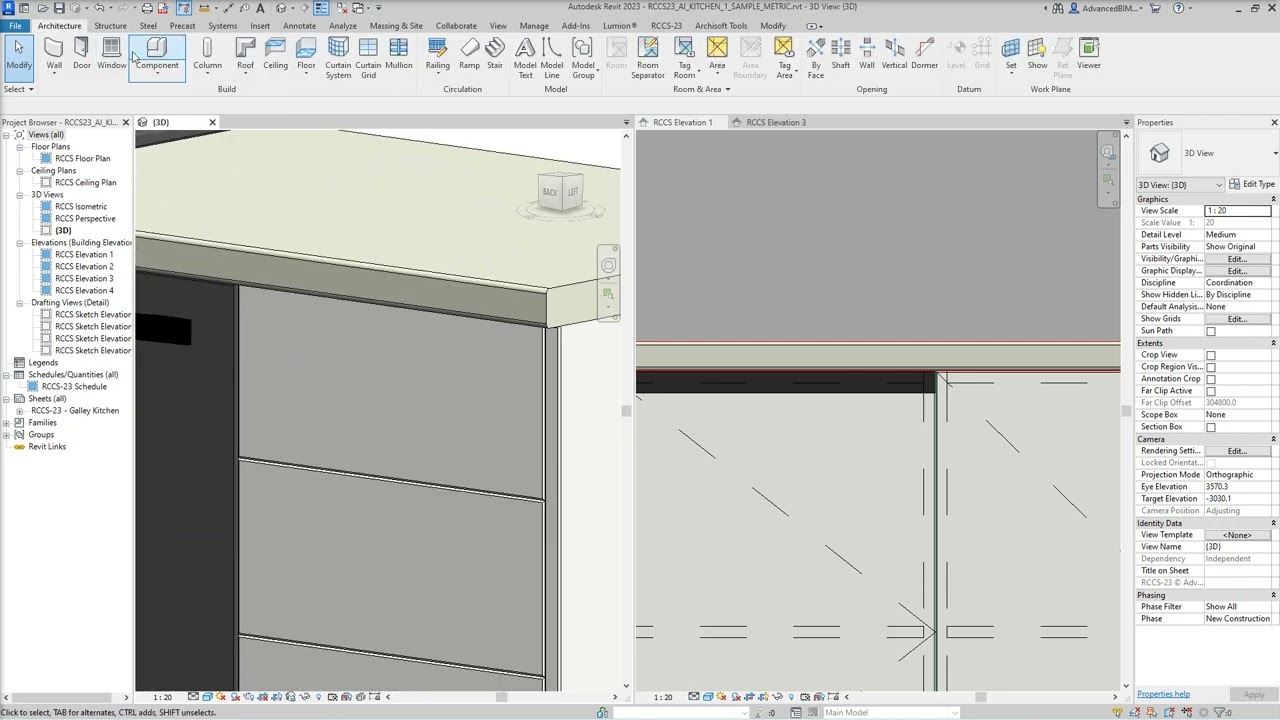The image size is (1280, 720).
Task: Toggle the Sun Path checkbox
Action: point(1211,331)
